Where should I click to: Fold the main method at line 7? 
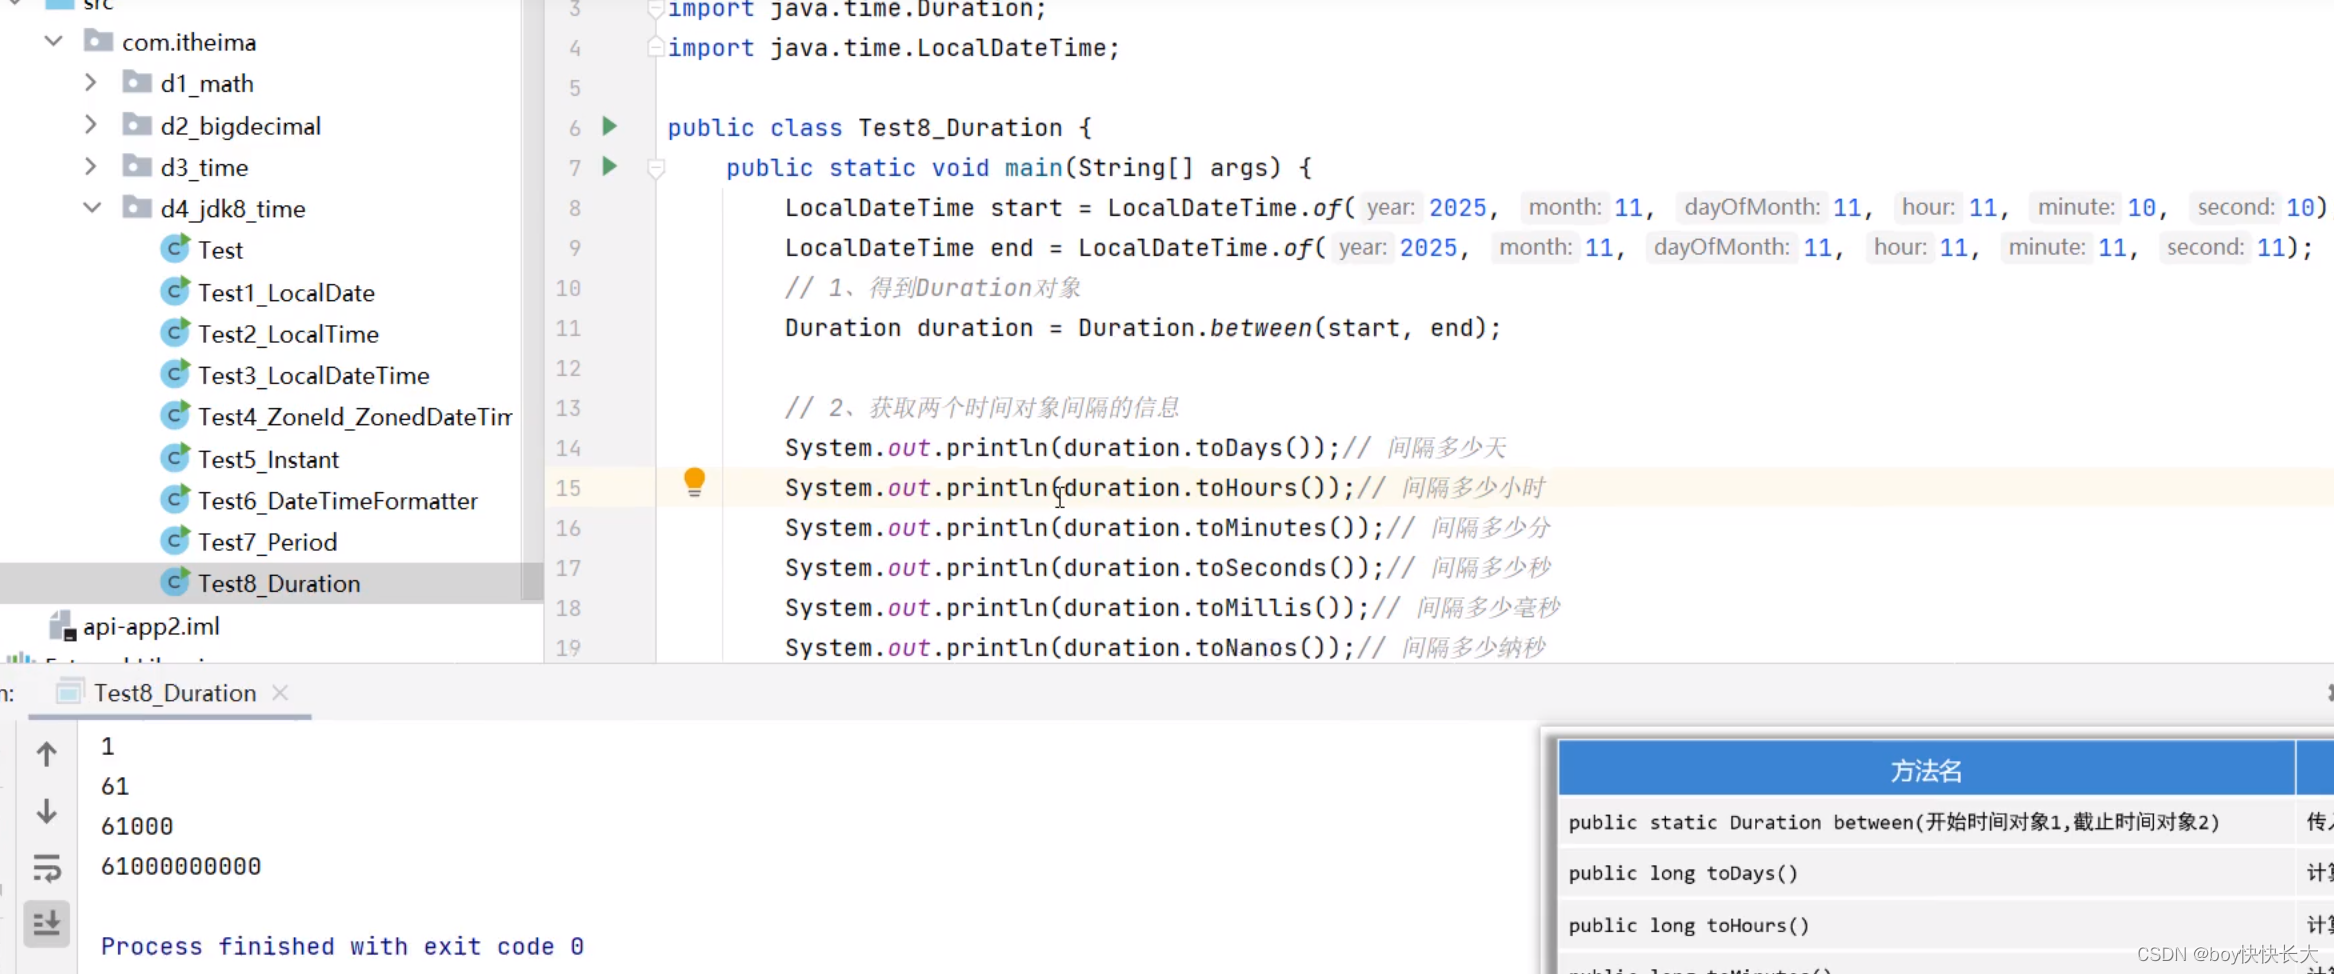click(656, 168)
